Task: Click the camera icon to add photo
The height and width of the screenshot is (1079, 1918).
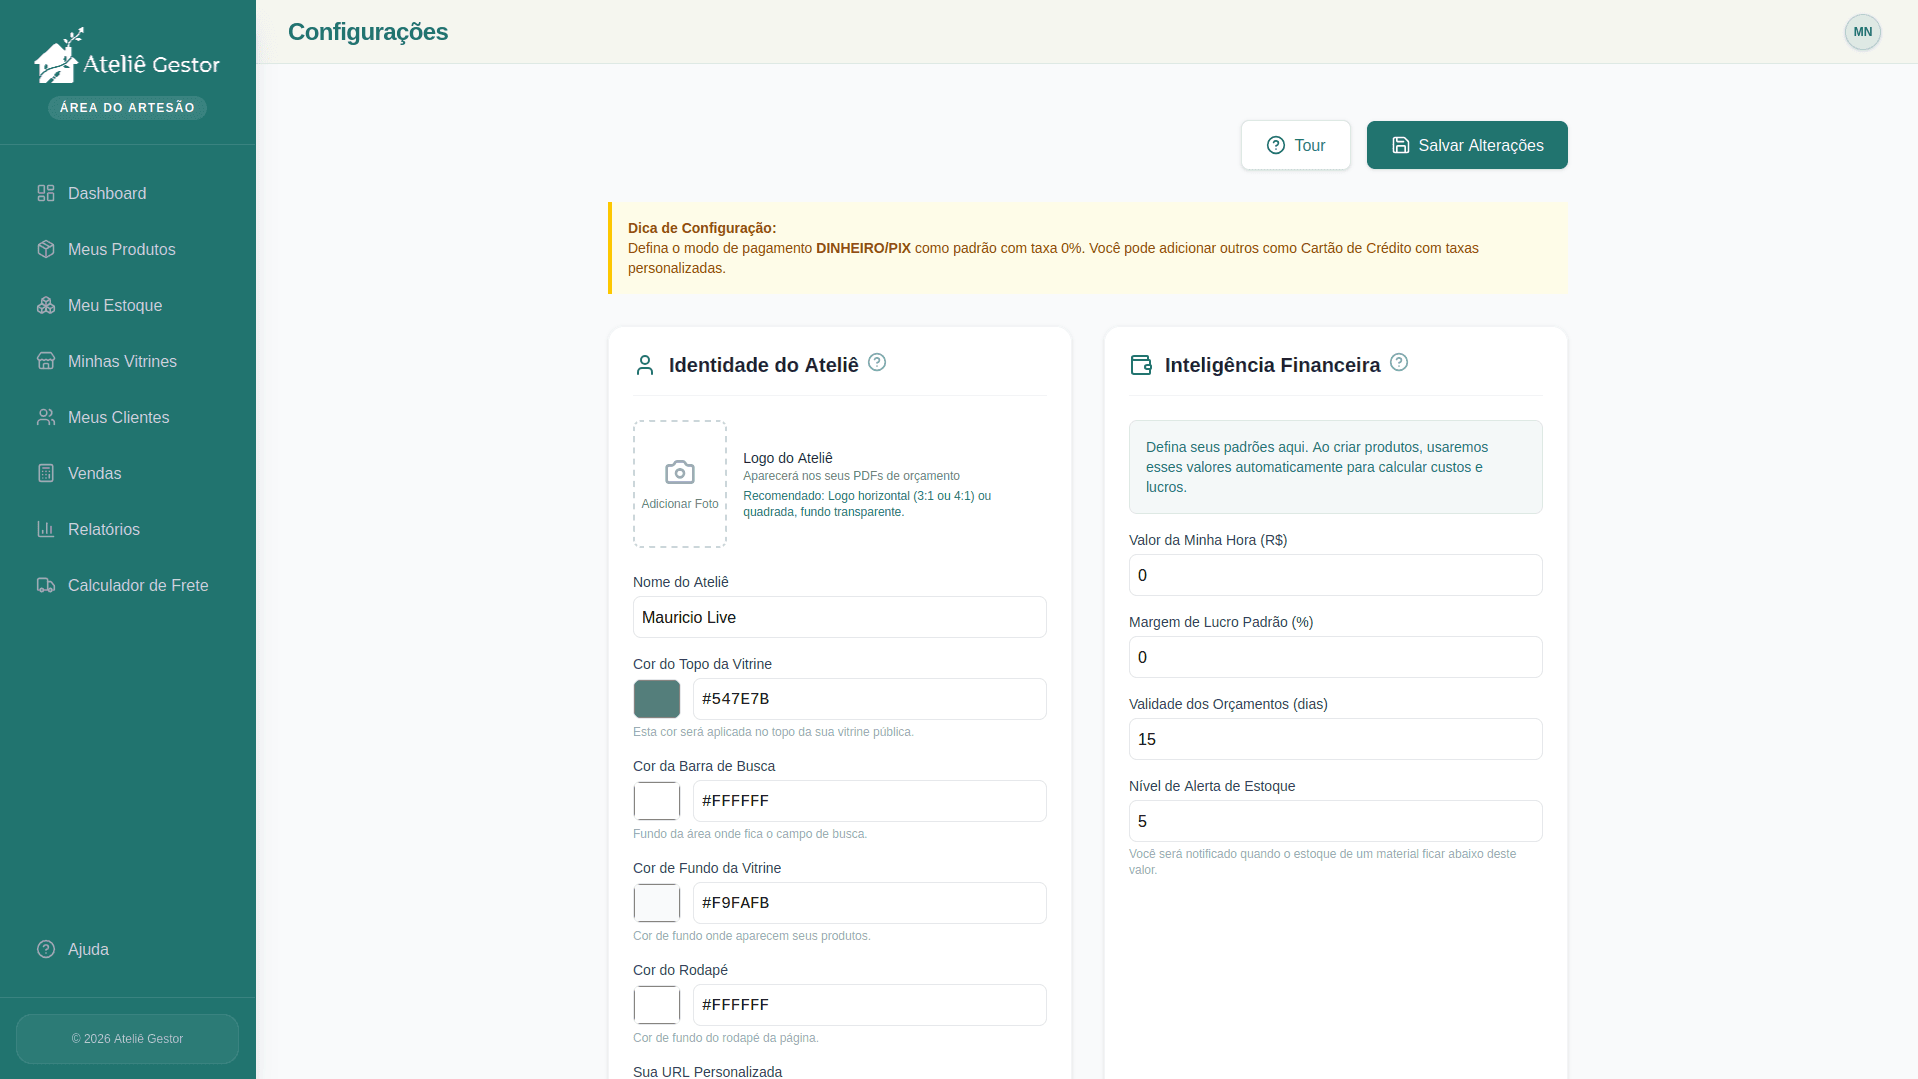Action: 680,473
